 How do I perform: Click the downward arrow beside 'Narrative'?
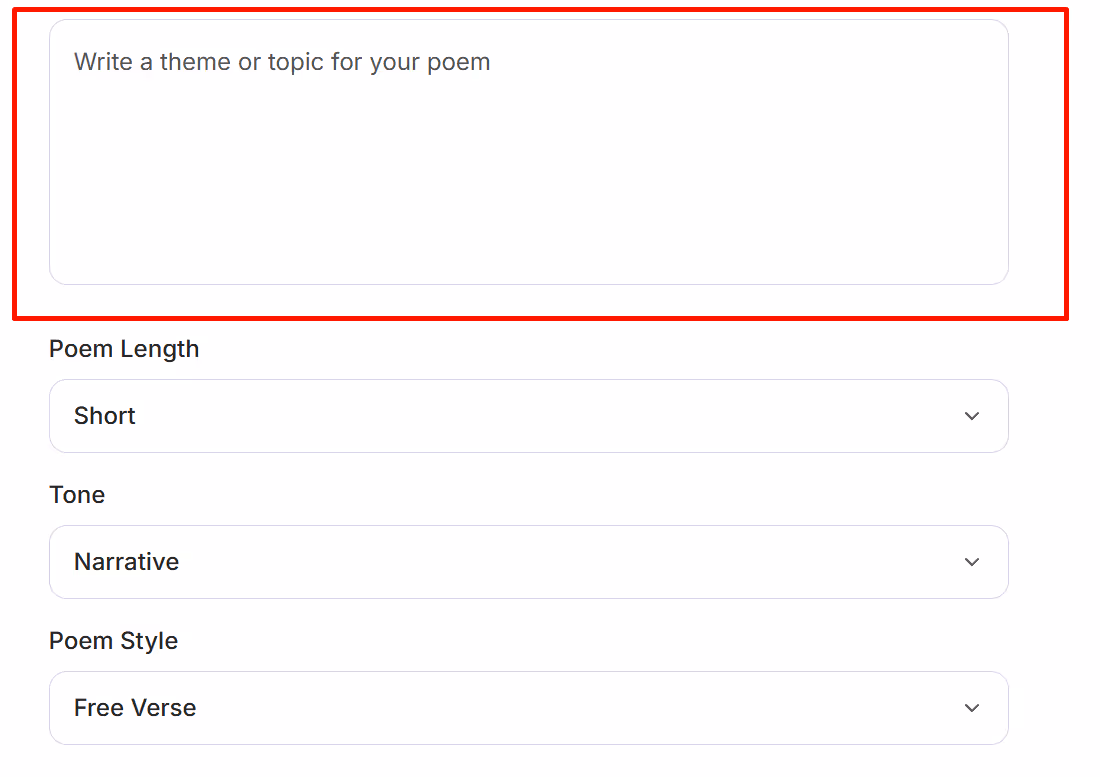(971, 562)
